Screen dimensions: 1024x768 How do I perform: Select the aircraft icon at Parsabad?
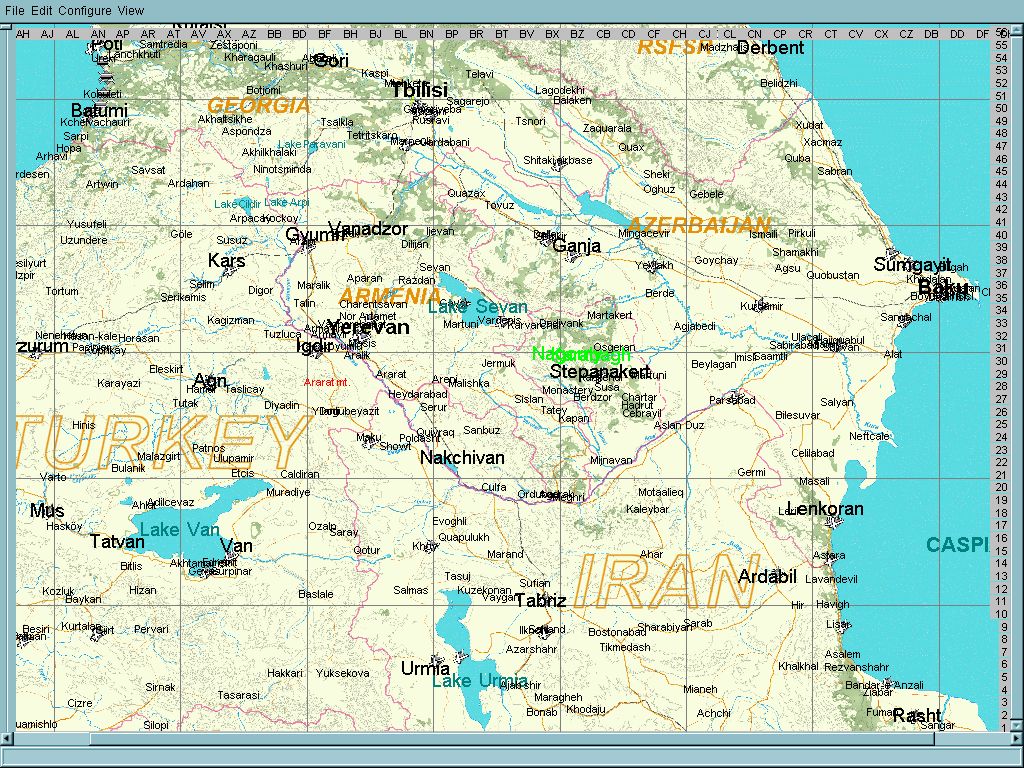pyautogui.click(x=736, y=396)
